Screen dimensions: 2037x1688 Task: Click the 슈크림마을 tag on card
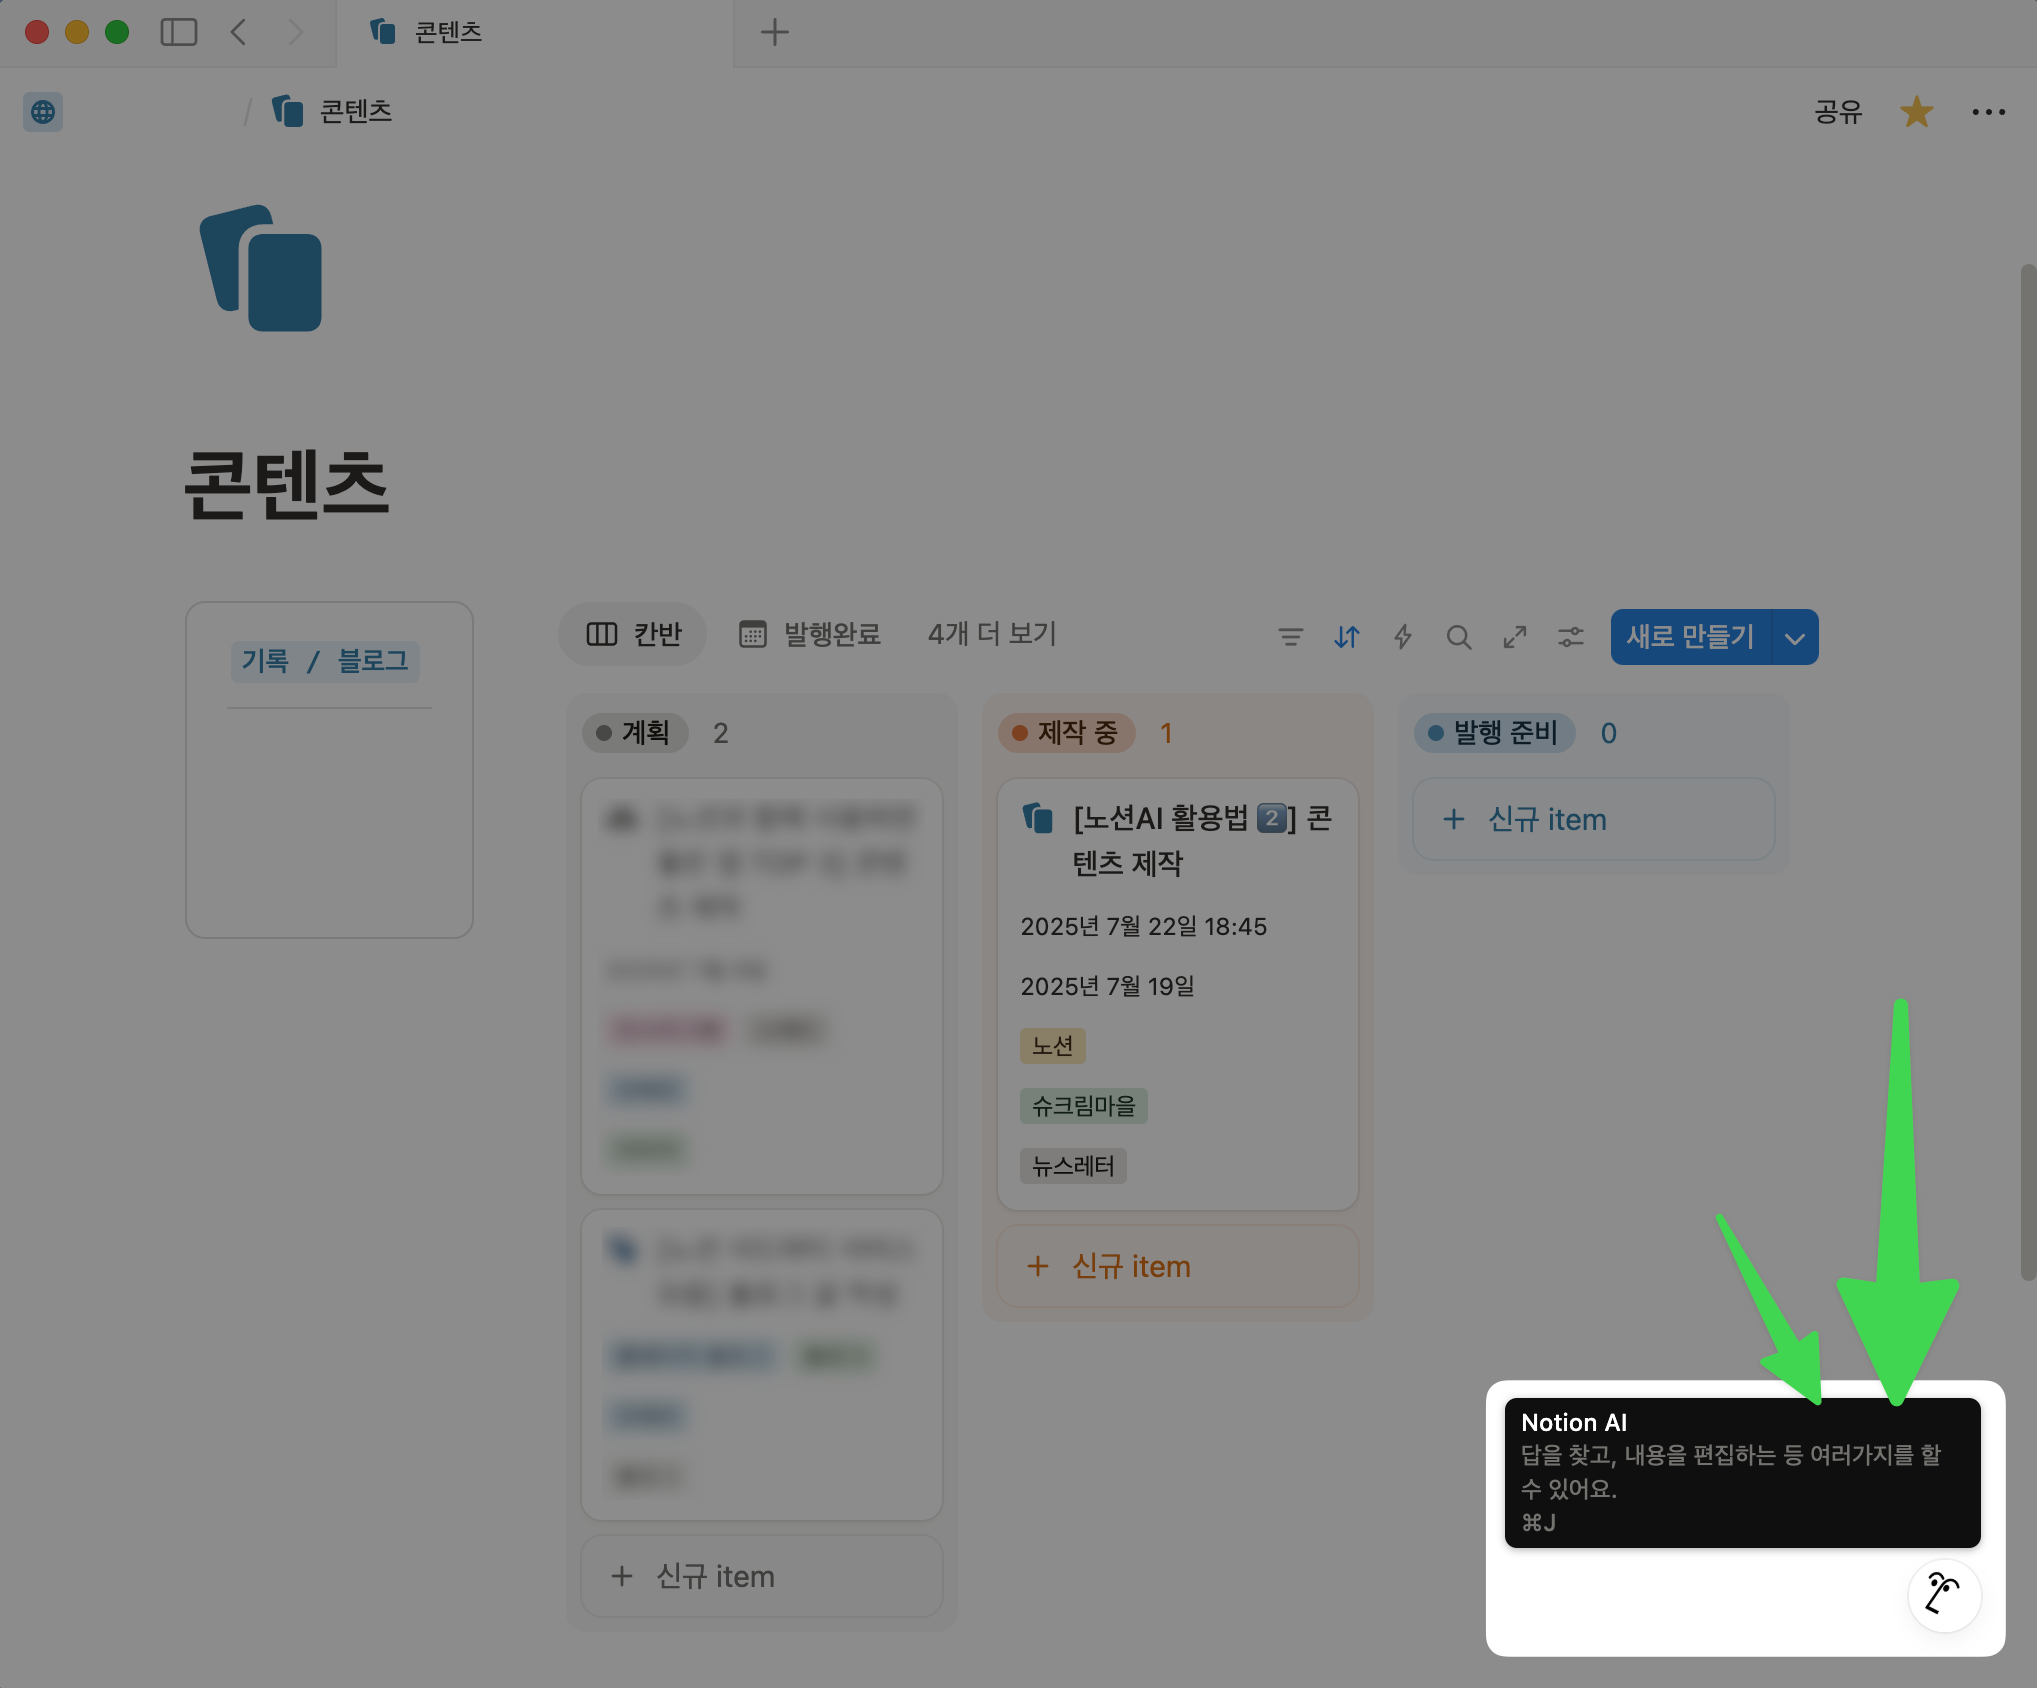(x=1084, y=1106)
